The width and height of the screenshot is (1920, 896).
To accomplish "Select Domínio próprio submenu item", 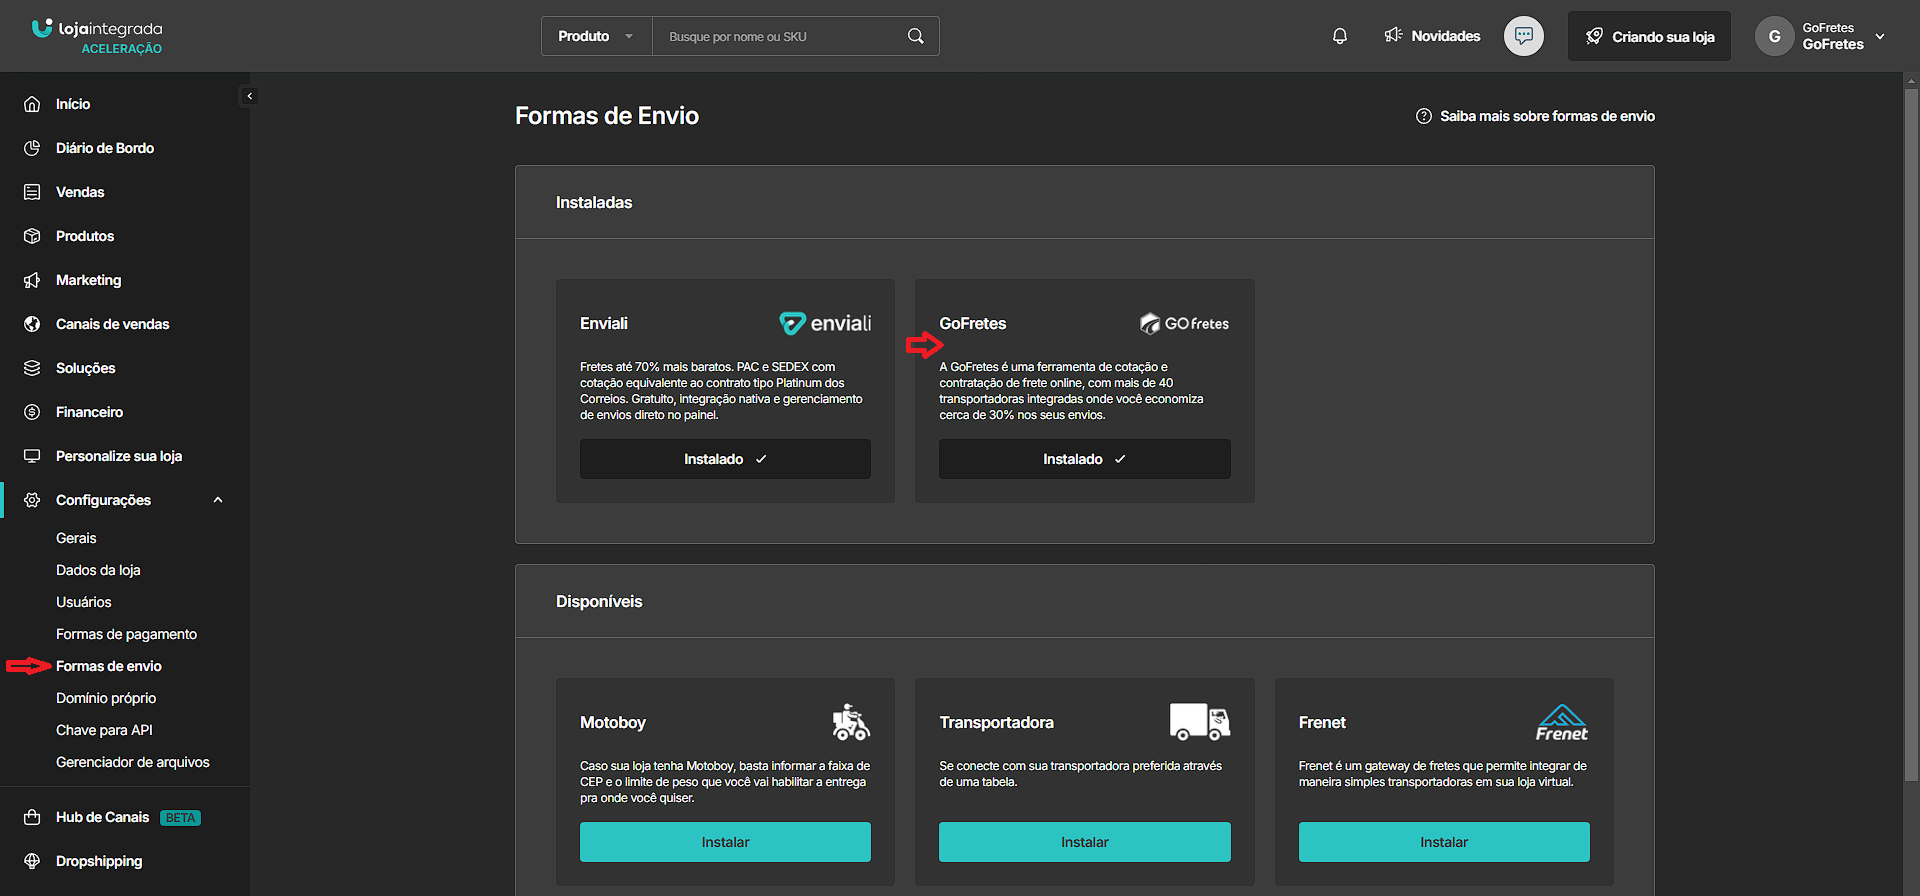I will tap(106, 698).
